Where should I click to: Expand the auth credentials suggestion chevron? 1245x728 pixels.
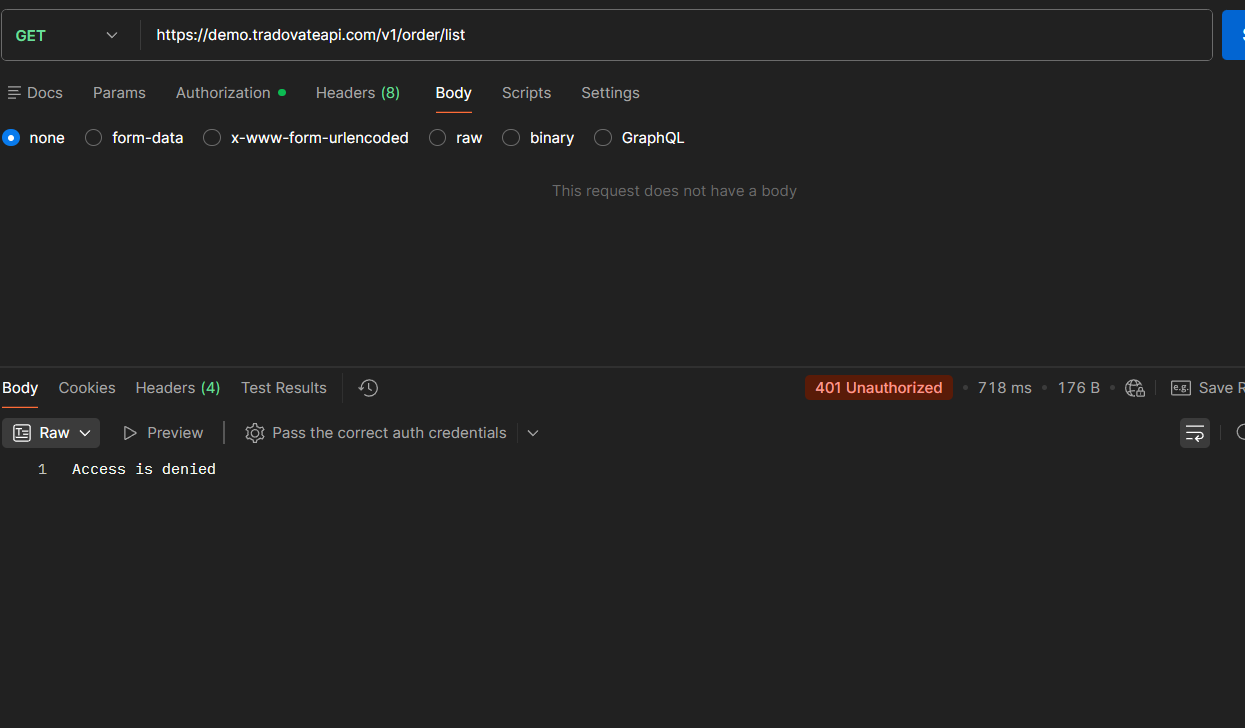pyautogui.click(x=533, y=433)
